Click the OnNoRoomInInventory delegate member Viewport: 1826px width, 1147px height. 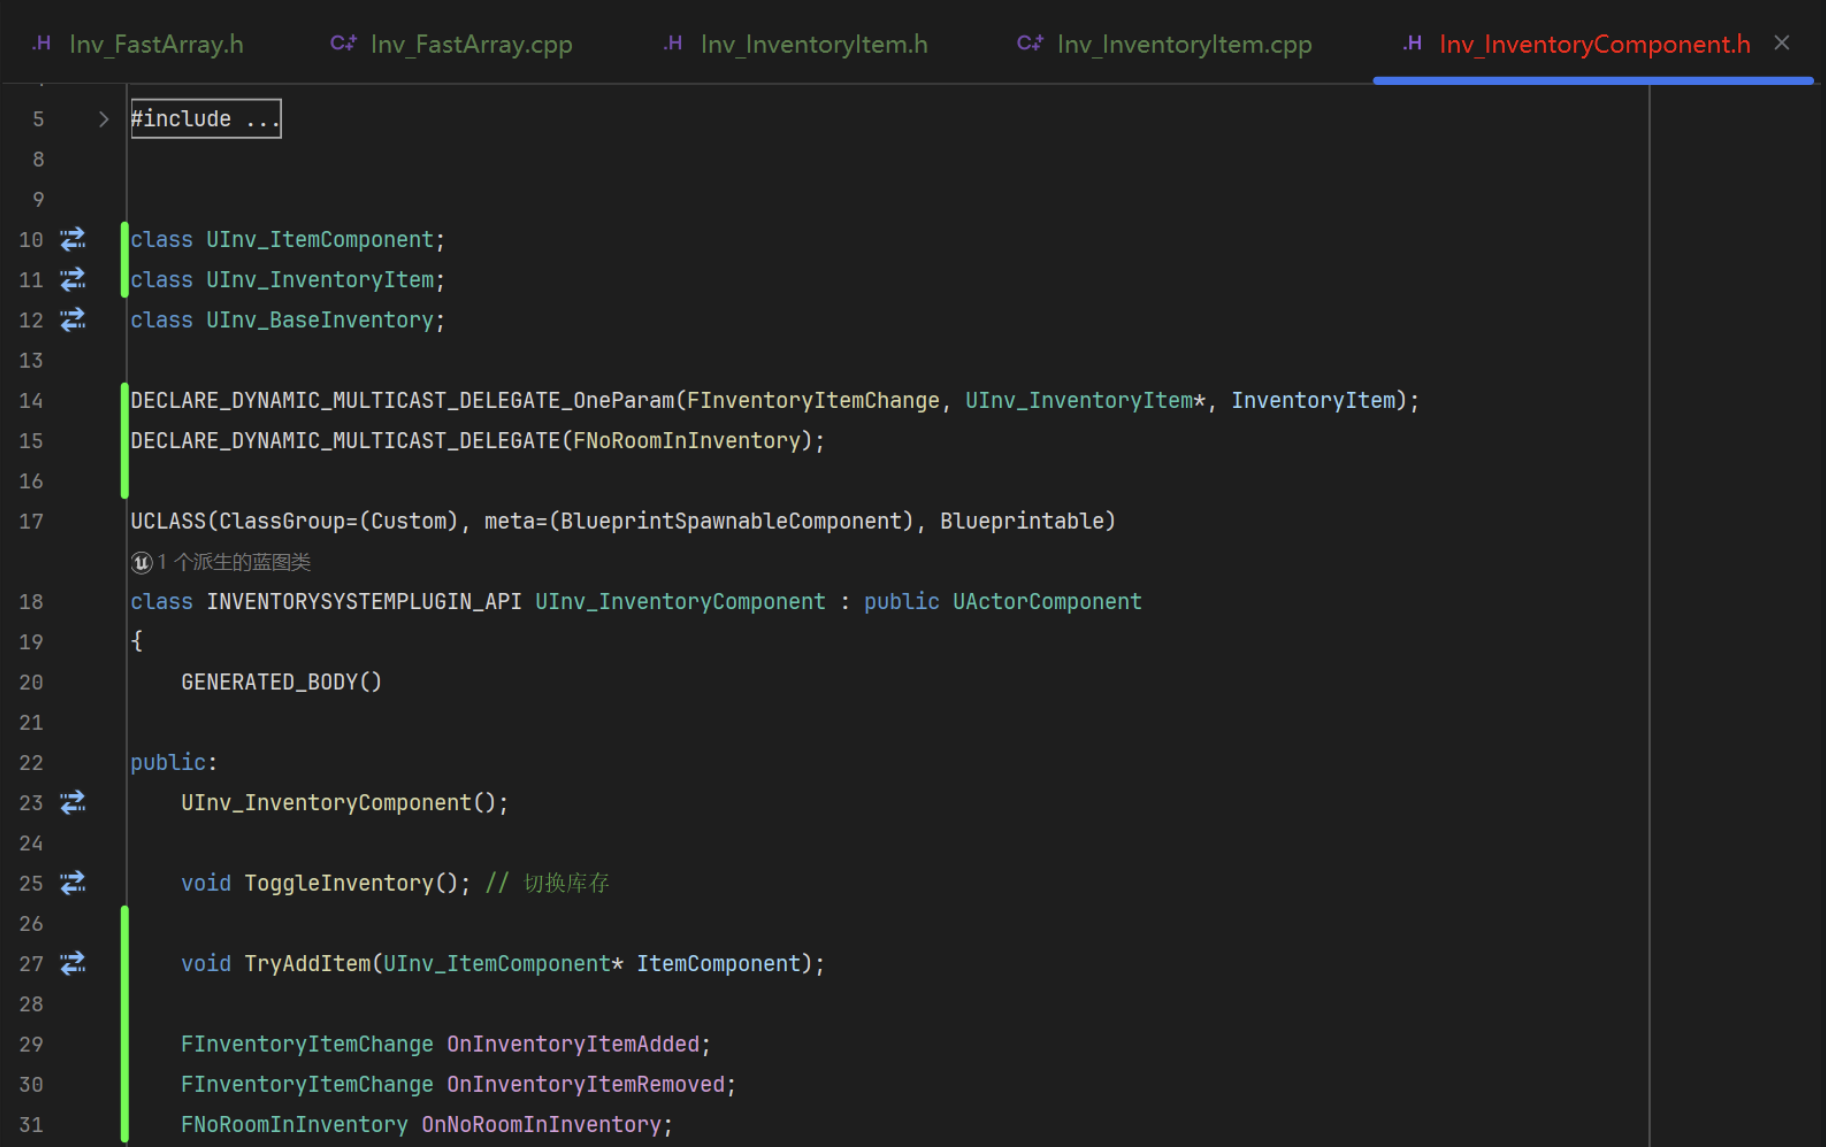tap(541, 1125)
